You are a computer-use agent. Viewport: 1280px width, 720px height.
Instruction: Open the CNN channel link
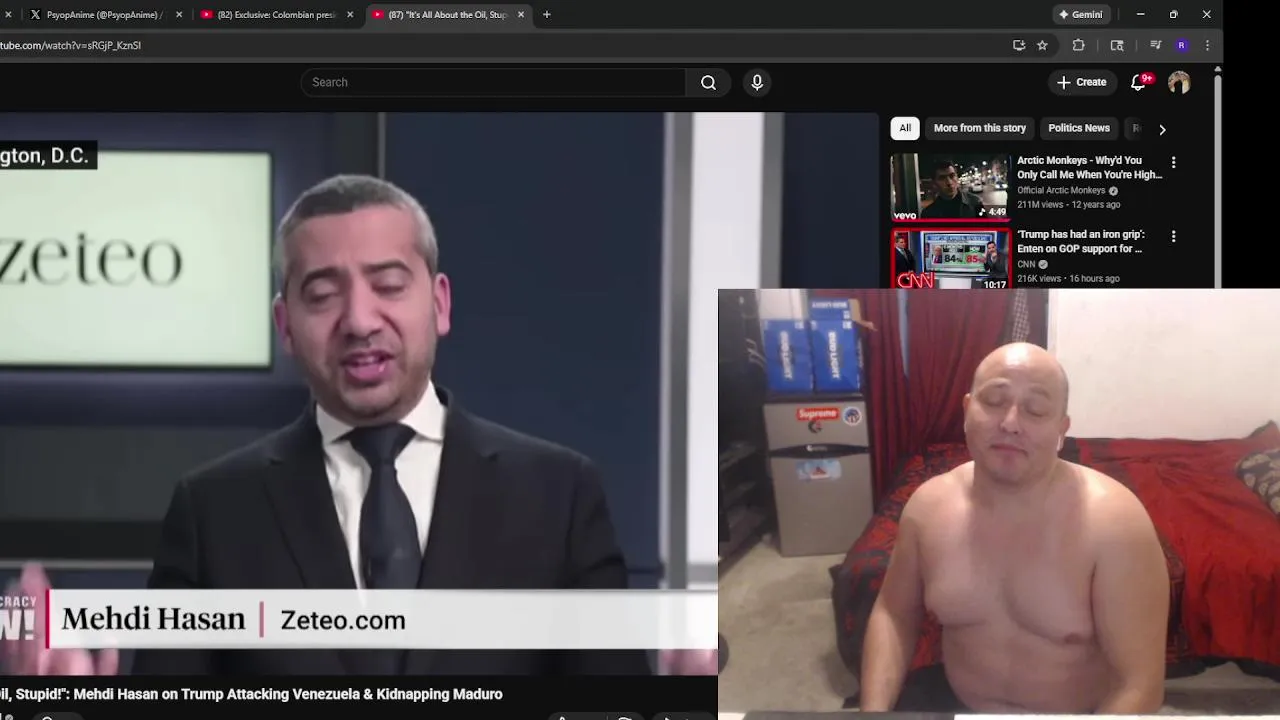pyautogui.click(x=1026, y=264)
